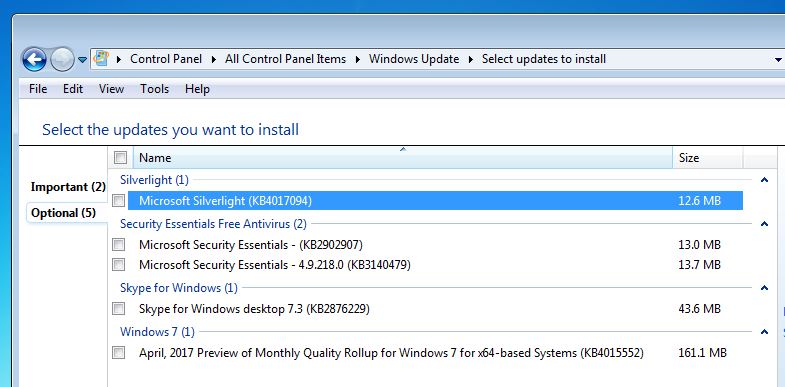
Task: Collapse the Skype for Windows group chevron
Action: click(x=764, y=288)
